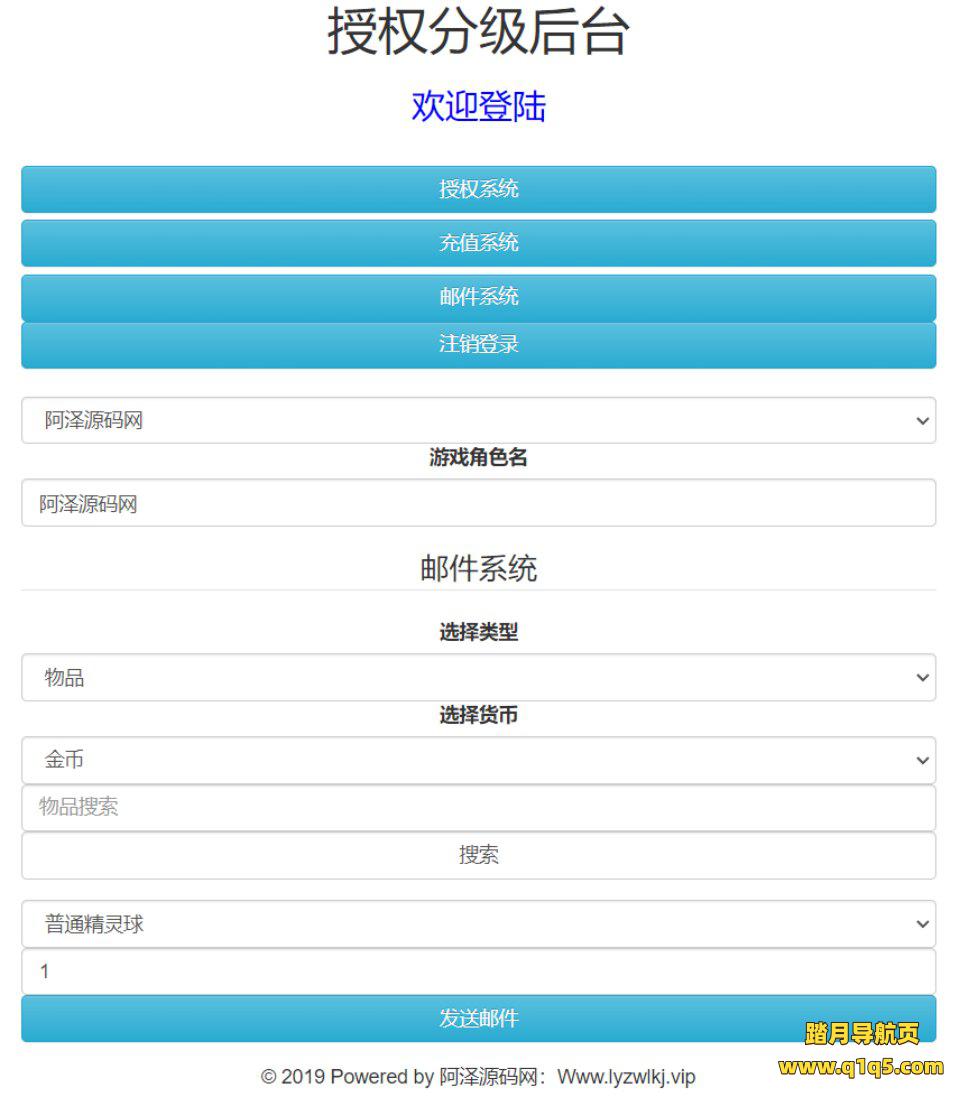960x1097 pixels.
Task: Click the 选择货币 field label
Action: click(478, 715)
